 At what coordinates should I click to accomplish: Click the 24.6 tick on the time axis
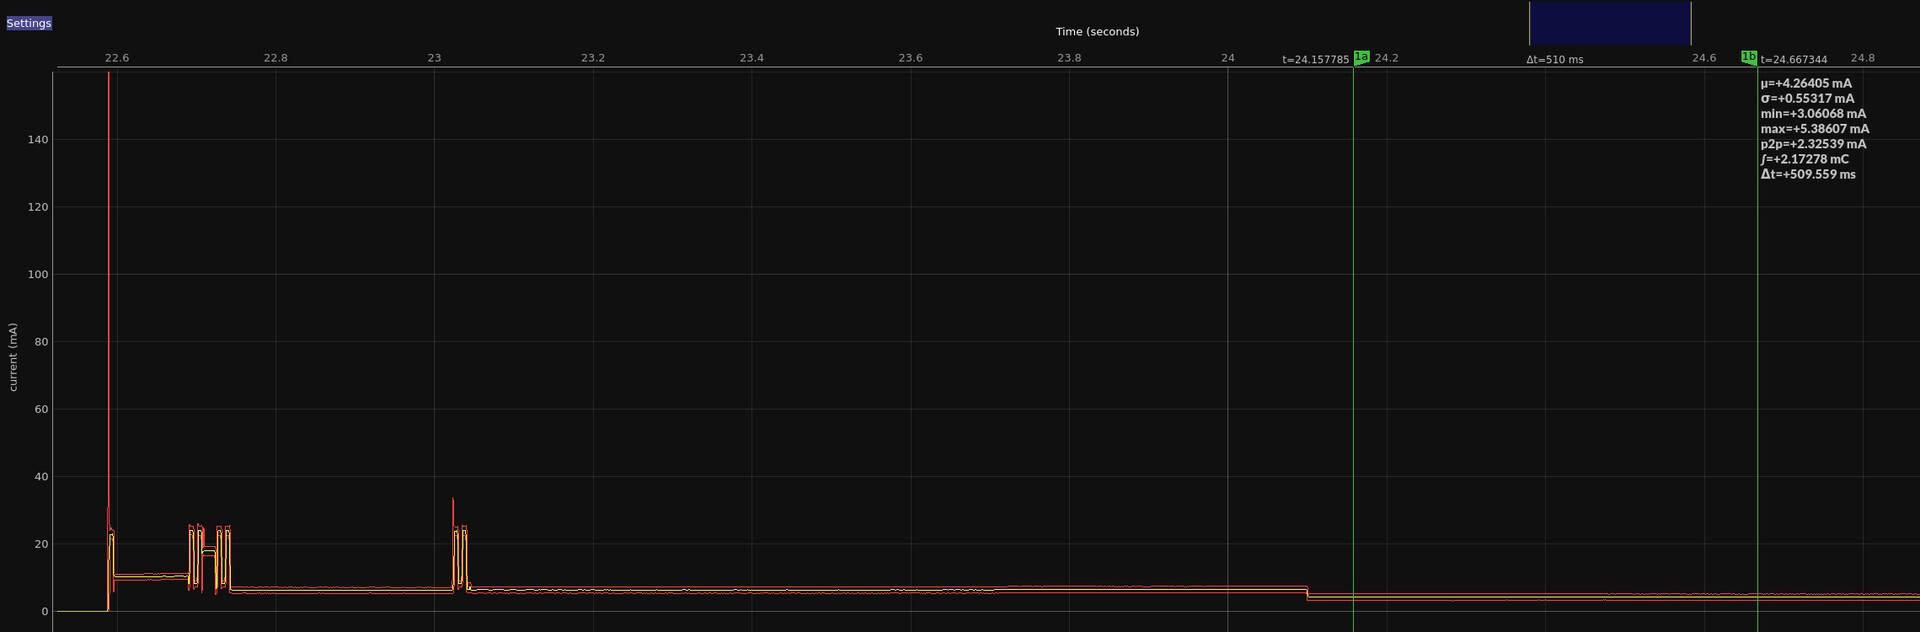tap(1704, 58)
